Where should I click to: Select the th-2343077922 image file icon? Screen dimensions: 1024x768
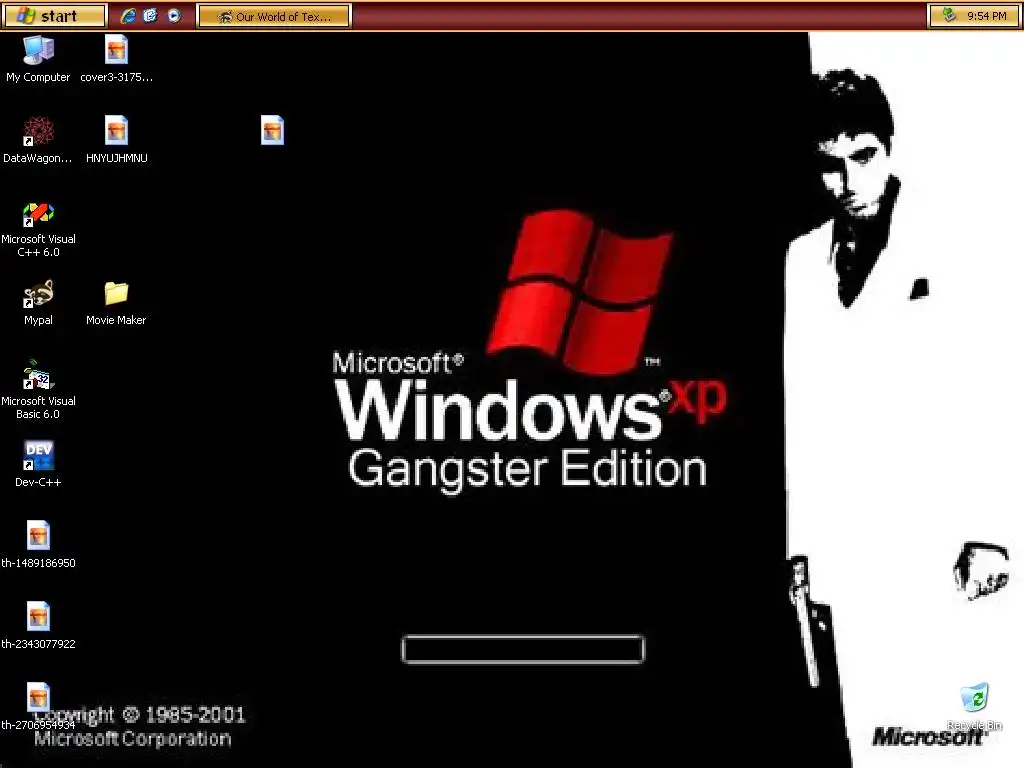pos(38,626)
